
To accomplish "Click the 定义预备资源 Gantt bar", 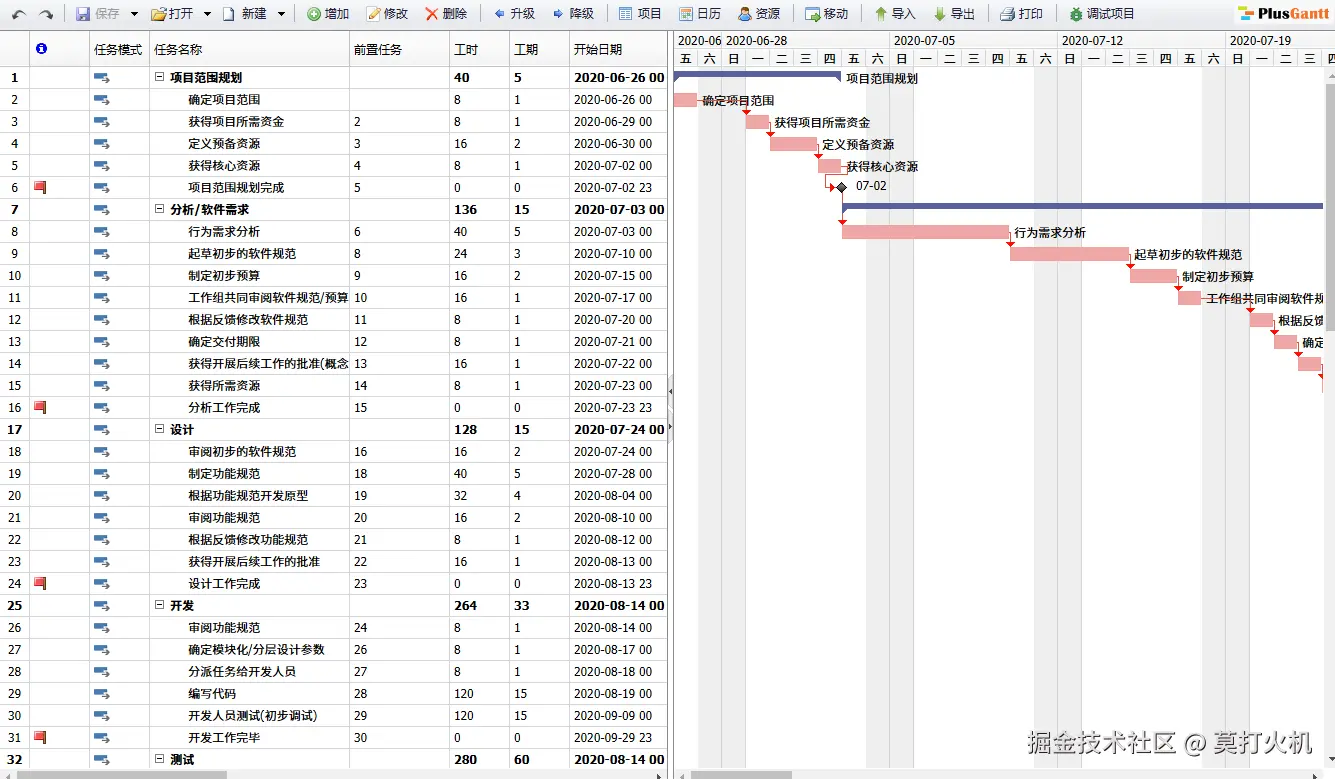I will pyautogui.click(x=793, y=144).
